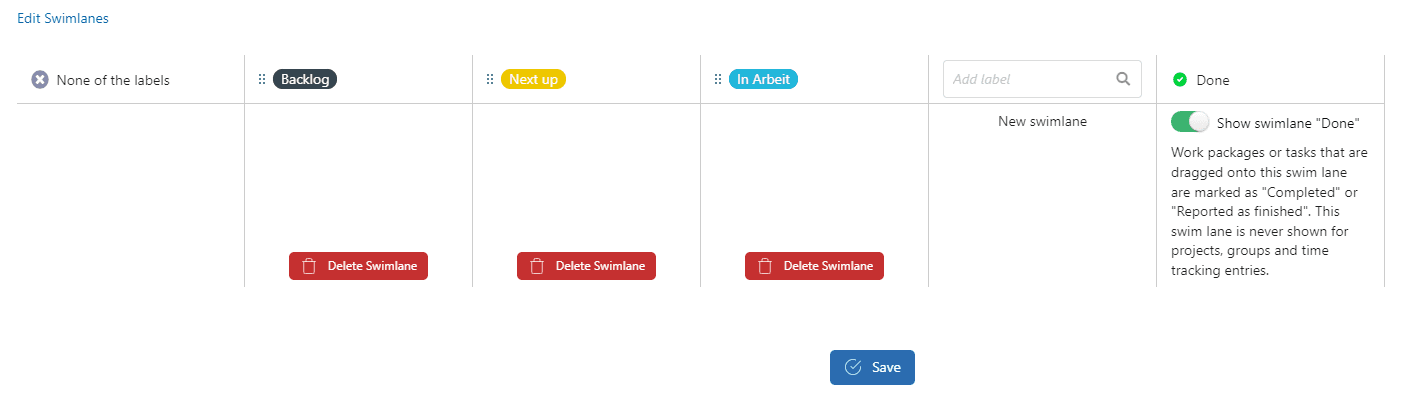Click the magnifier icon in Add label field

1123,79
